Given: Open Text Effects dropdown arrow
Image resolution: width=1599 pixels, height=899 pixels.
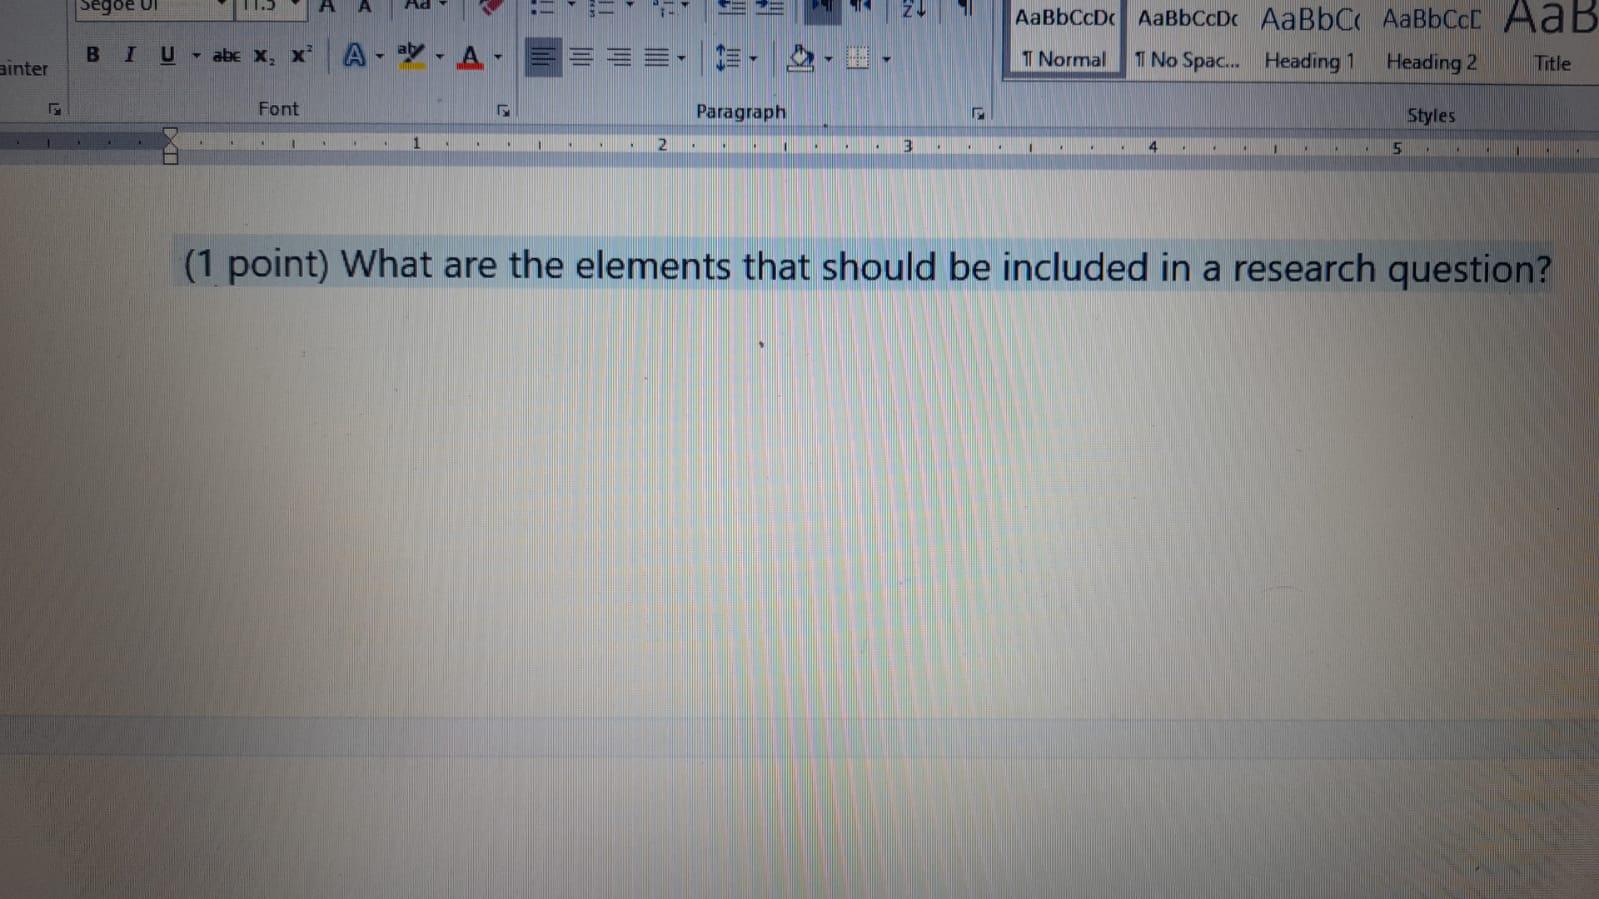Looking at the screenshot, I should click(380, 57).
